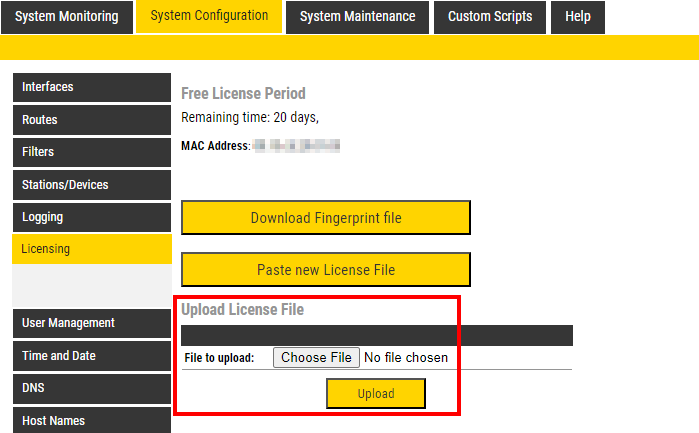
Task: Open the Help tab
Action: pyautogui.click(x=578, y=17)
